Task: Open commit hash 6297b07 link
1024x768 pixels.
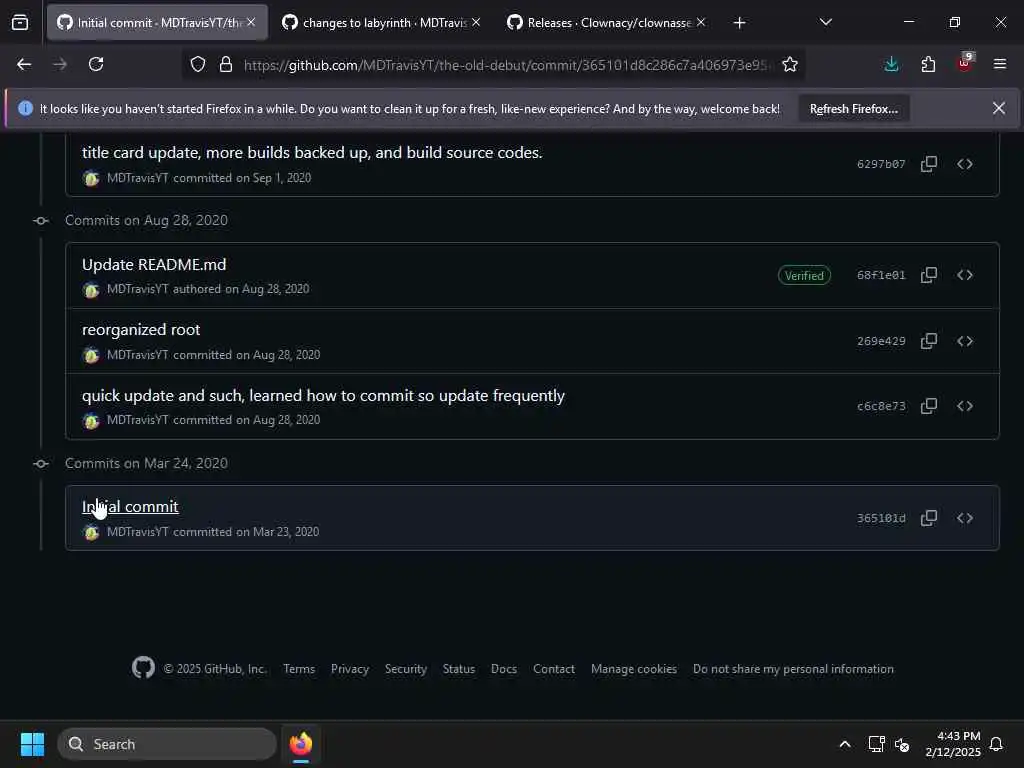Action: [x=881, y=164]
